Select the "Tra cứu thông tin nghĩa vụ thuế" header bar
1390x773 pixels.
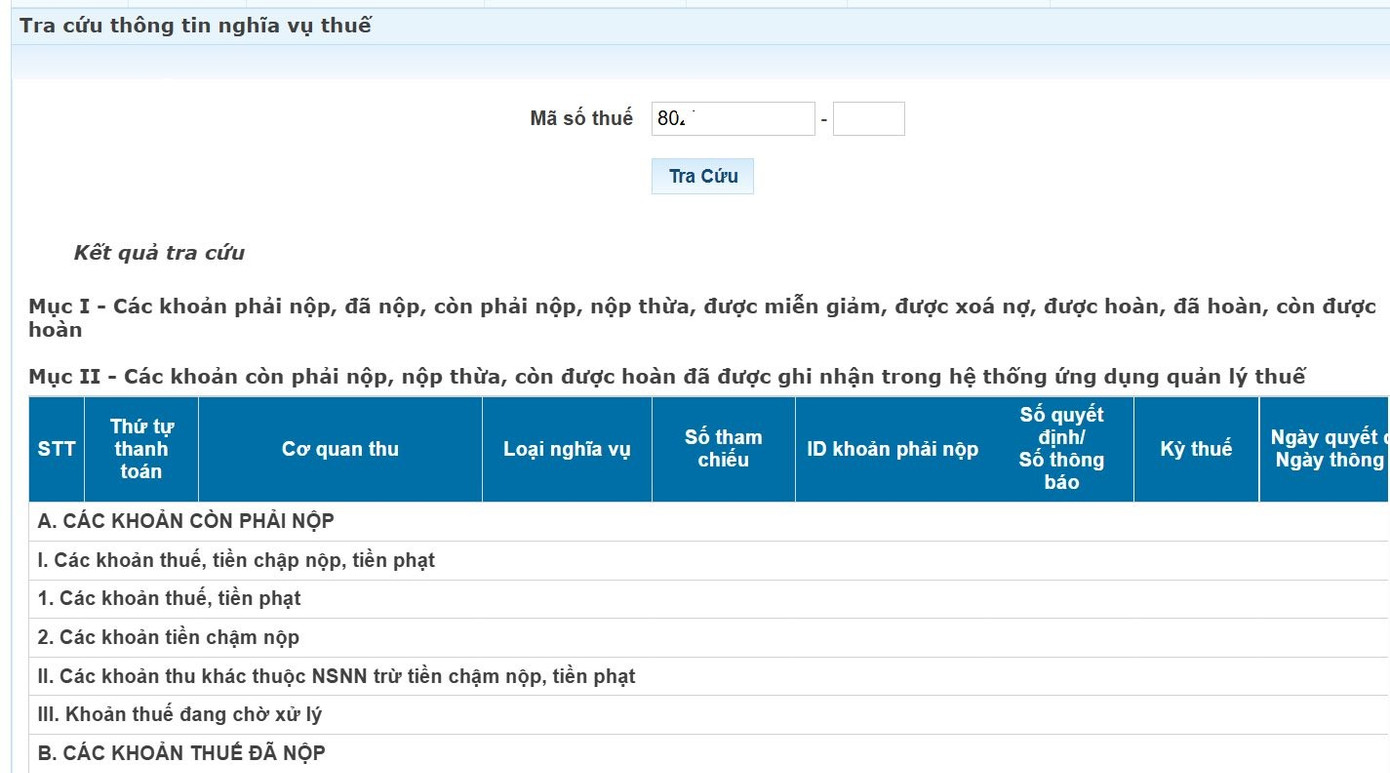point(194,25)
